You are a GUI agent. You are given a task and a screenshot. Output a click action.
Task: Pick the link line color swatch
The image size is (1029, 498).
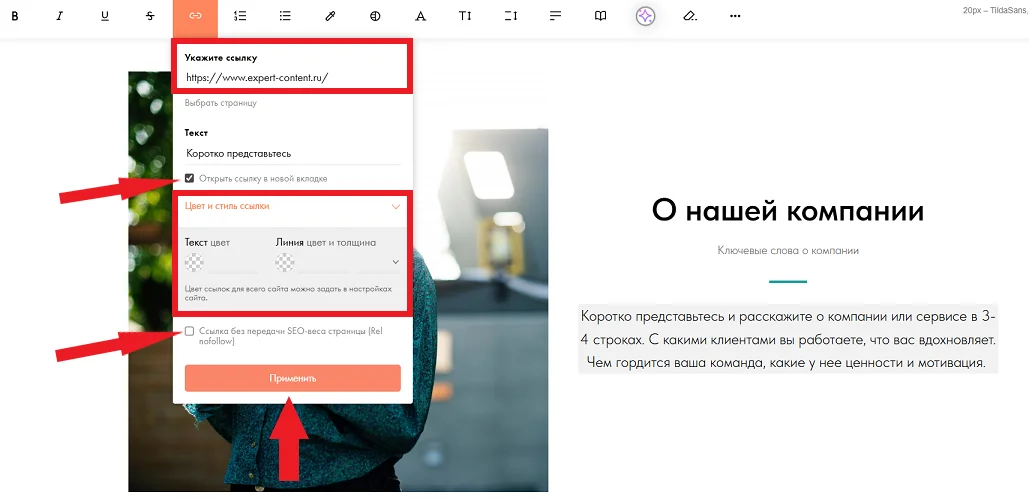(x=285, y=263)
